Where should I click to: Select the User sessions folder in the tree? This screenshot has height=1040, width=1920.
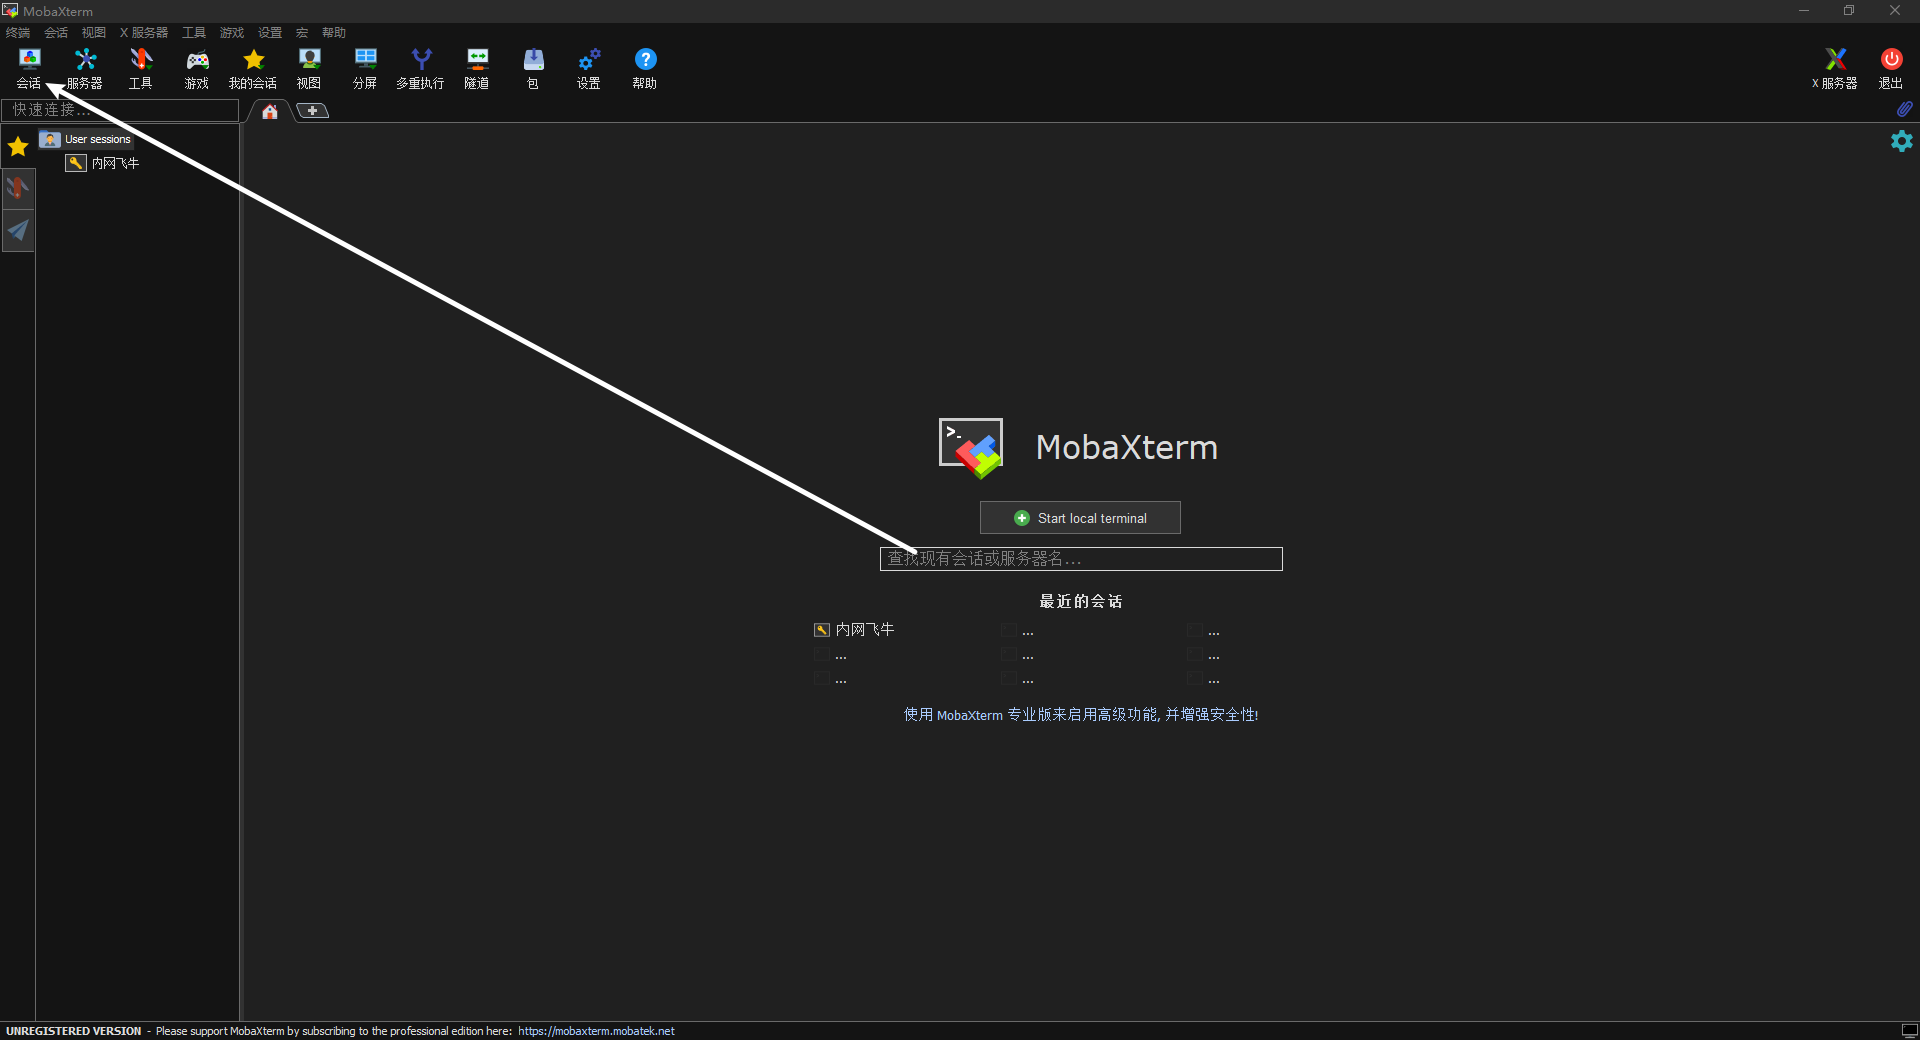tap(86, 139)
